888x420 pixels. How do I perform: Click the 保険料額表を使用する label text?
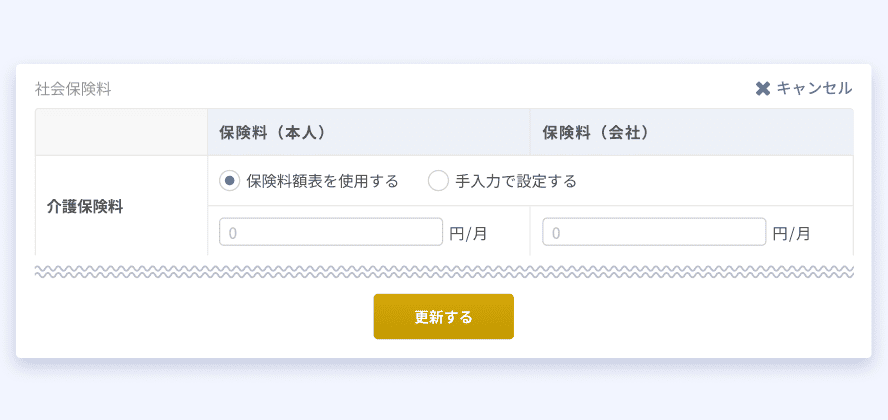tap(322, 181)
